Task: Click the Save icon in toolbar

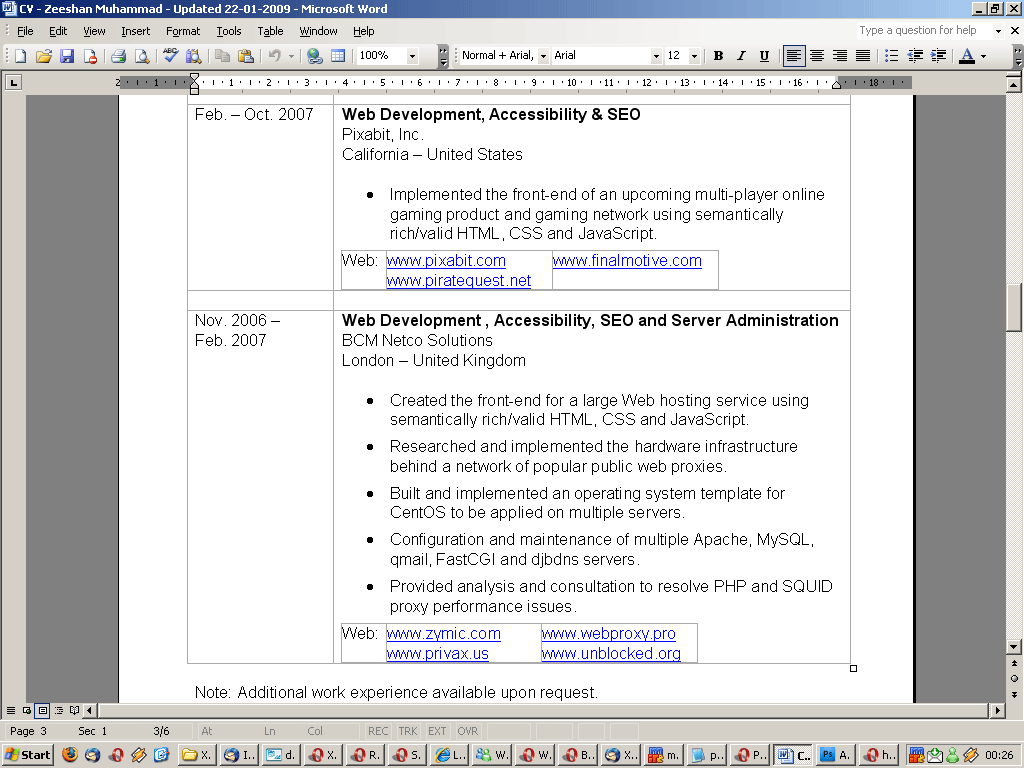Action: pyautogui.click(x=67, y=56)
